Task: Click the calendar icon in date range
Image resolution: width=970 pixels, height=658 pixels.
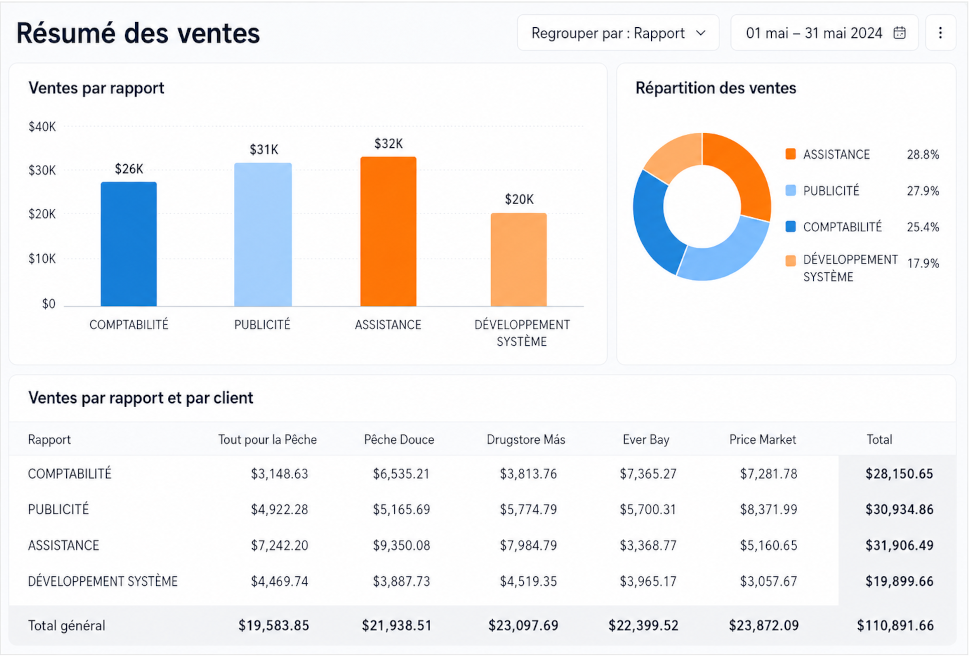Action: pyautogui.click(x=899, y=33)
